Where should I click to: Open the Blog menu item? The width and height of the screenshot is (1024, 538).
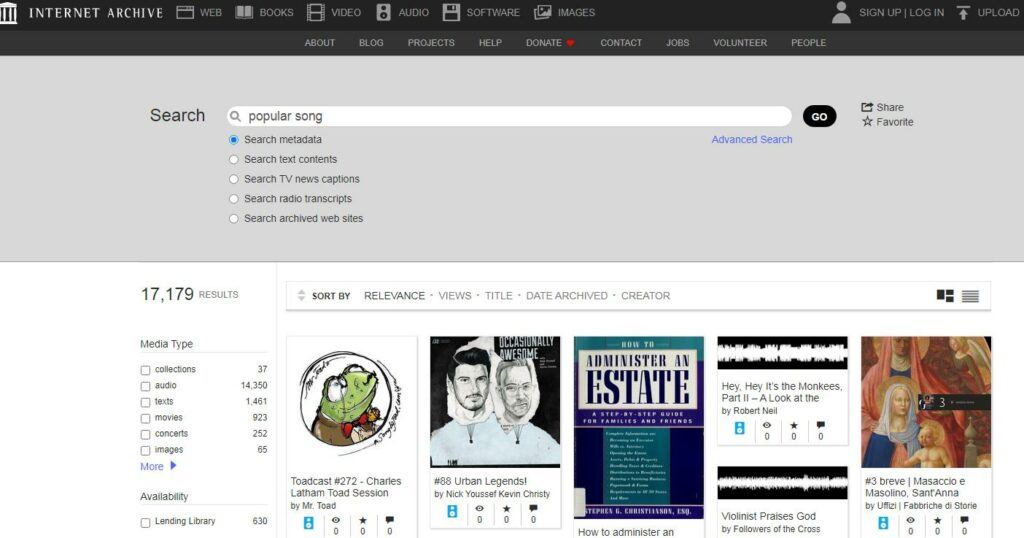(371, 42)
